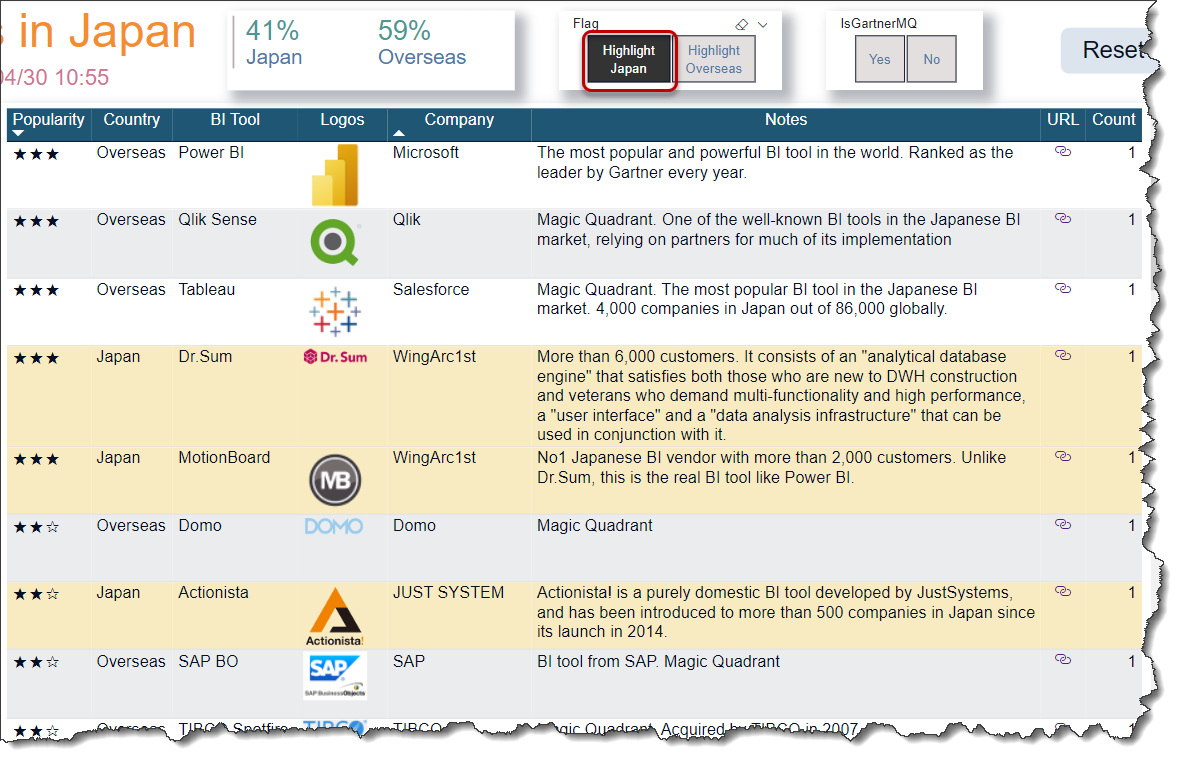
Task: Select the 'MotionBoard' tool cell
Action: coord(224,458)
